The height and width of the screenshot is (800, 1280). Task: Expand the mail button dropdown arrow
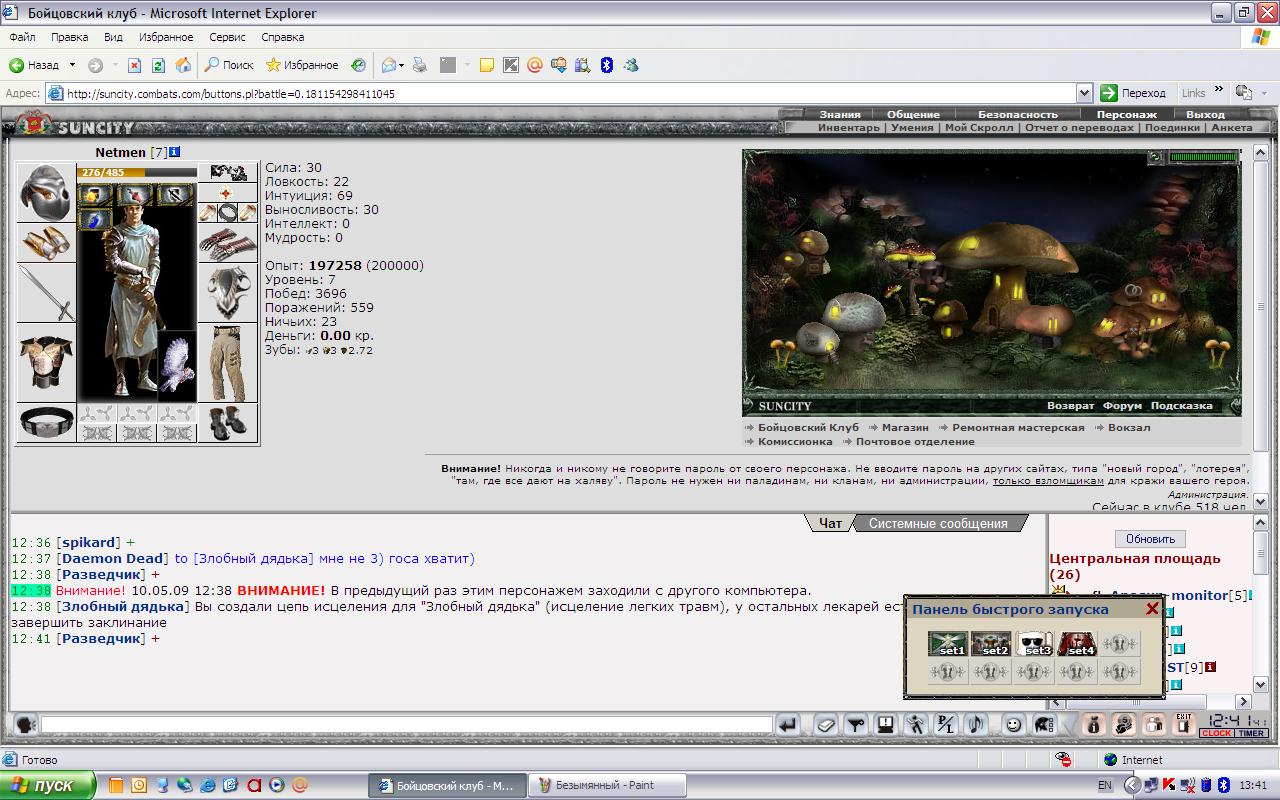click(402, 65)
